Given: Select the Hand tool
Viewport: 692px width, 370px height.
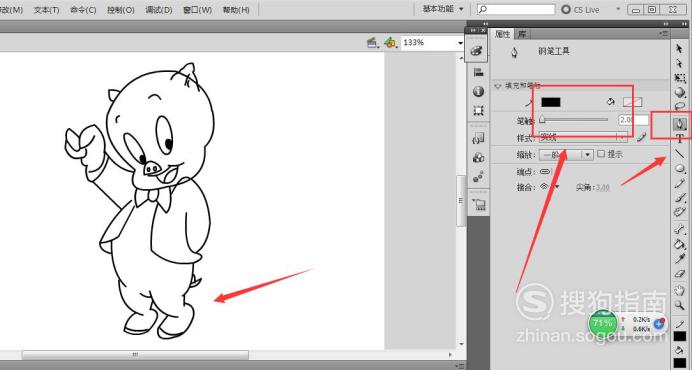Looking at the screenshot, I should [680, 290].
